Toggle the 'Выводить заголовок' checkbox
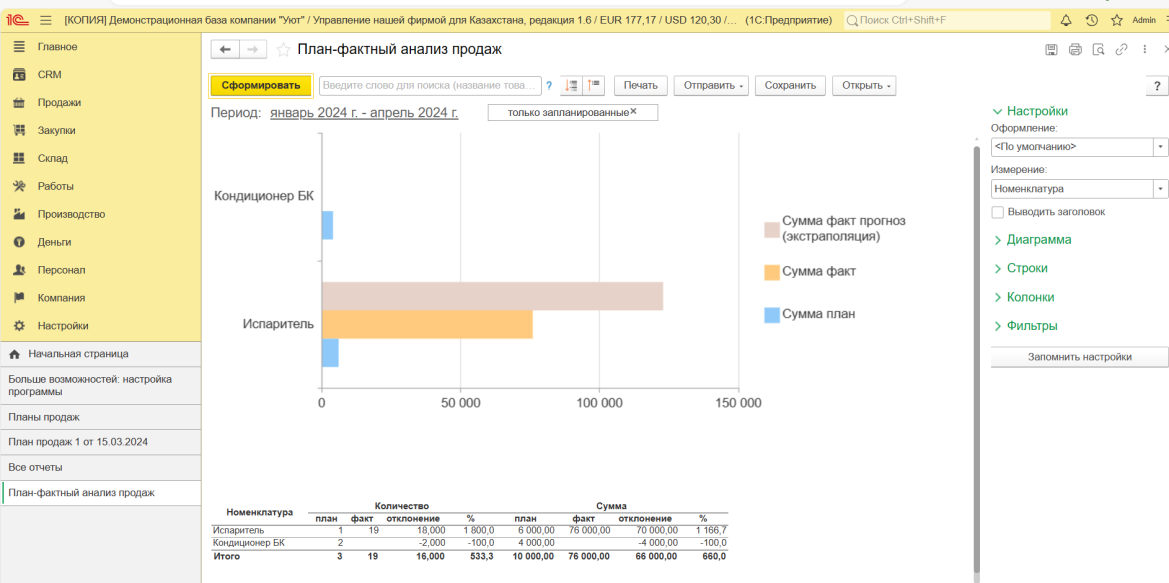This screenshot has height=583, width=1169. [997, 212]
